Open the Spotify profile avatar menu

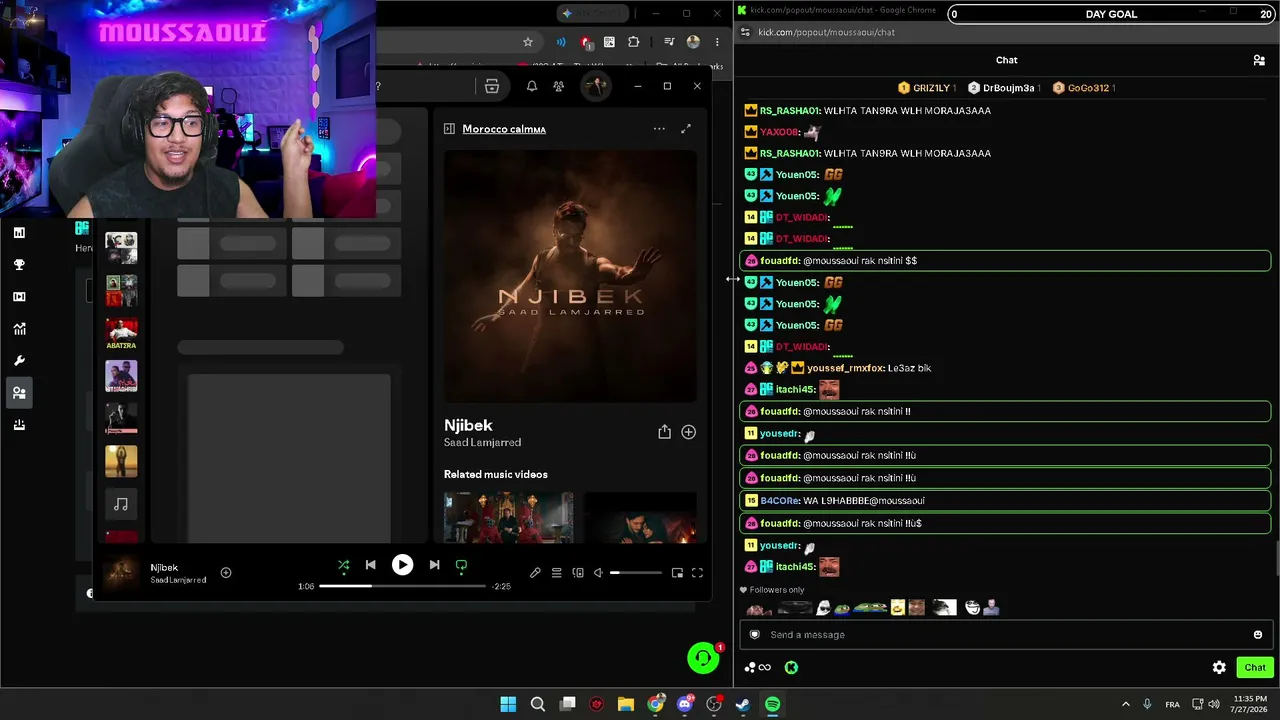[x=596, y=86]
